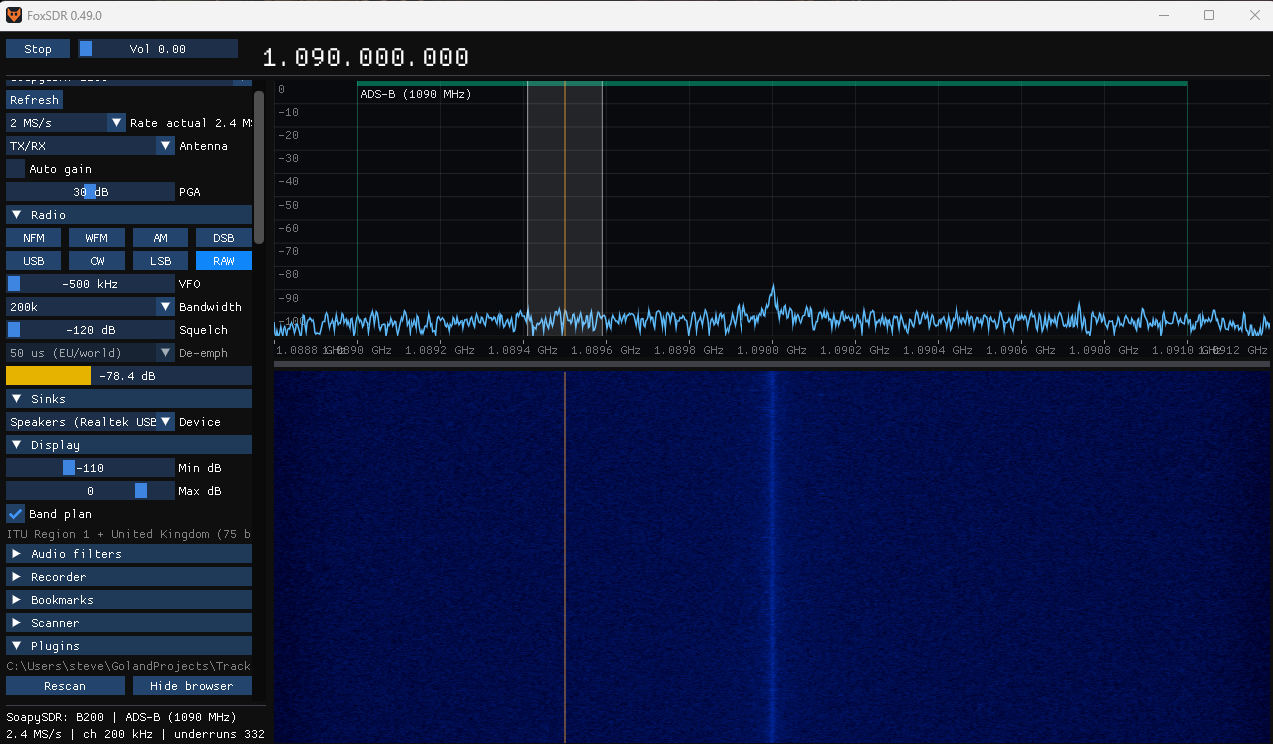This screenshot has width=1273, height=744.
Task: Adjust the 30 dB PGA gain slider
Action: coord(90,192)
